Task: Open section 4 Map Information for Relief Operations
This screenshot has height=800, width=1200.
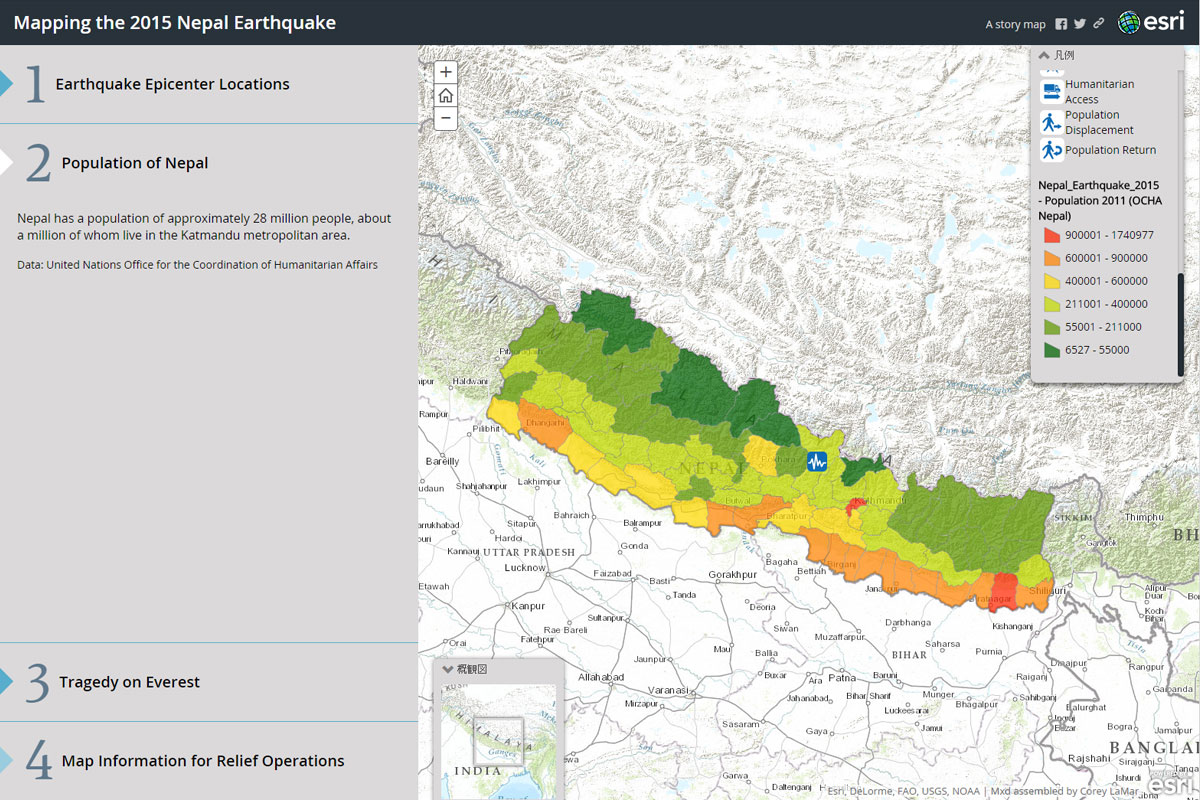Action: (202, 761)
